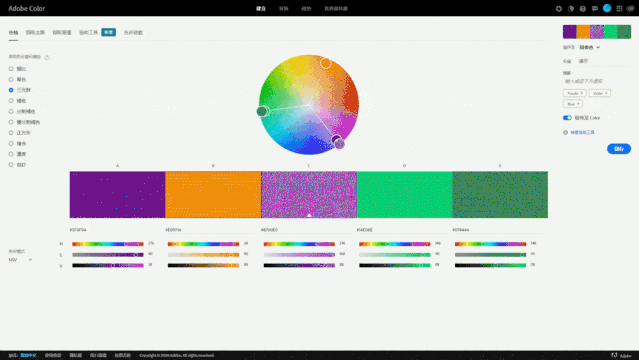Image resolution: width=639 pixels, height=360 pixels.
Task: Open the accessibility tools link
Action: point(582,133)
